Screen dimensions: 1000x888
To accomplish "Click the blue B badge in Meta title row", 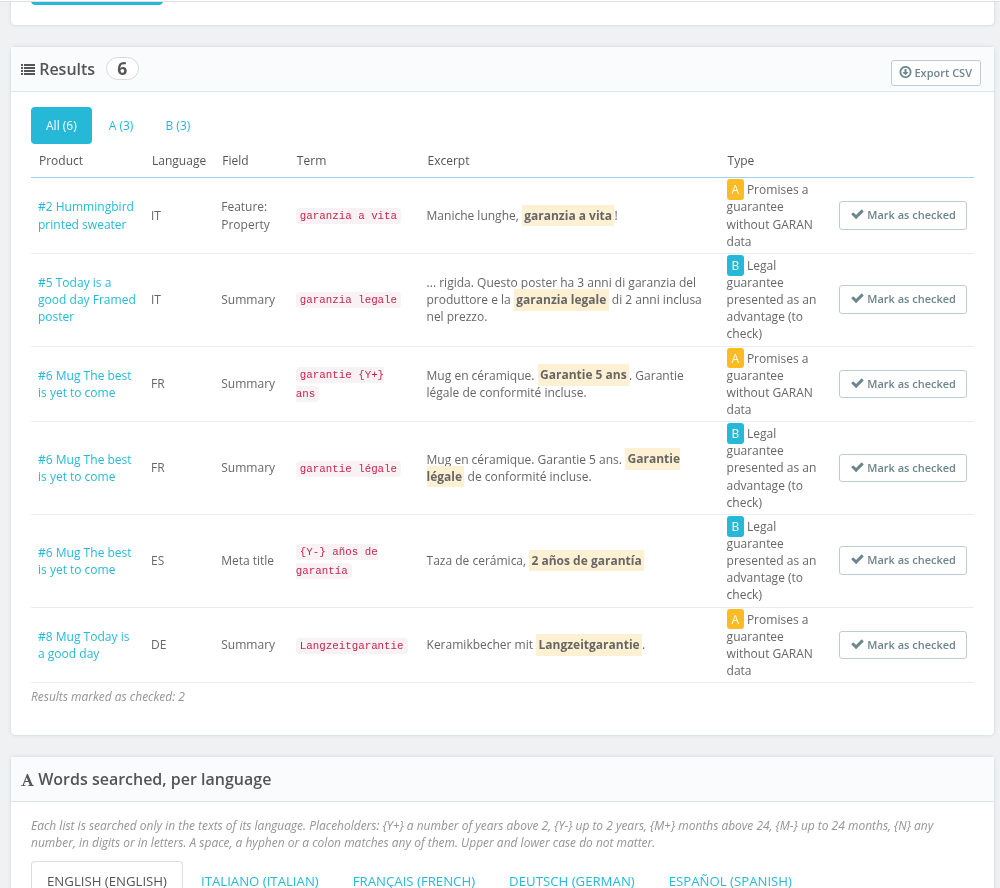I will click(735, 526).
